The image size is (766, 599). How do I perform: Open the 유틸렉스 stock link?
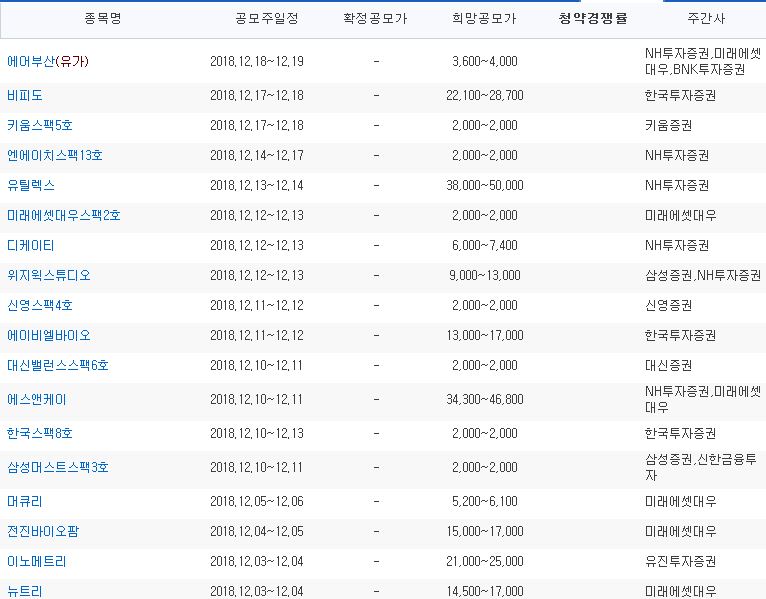[31, 186]
